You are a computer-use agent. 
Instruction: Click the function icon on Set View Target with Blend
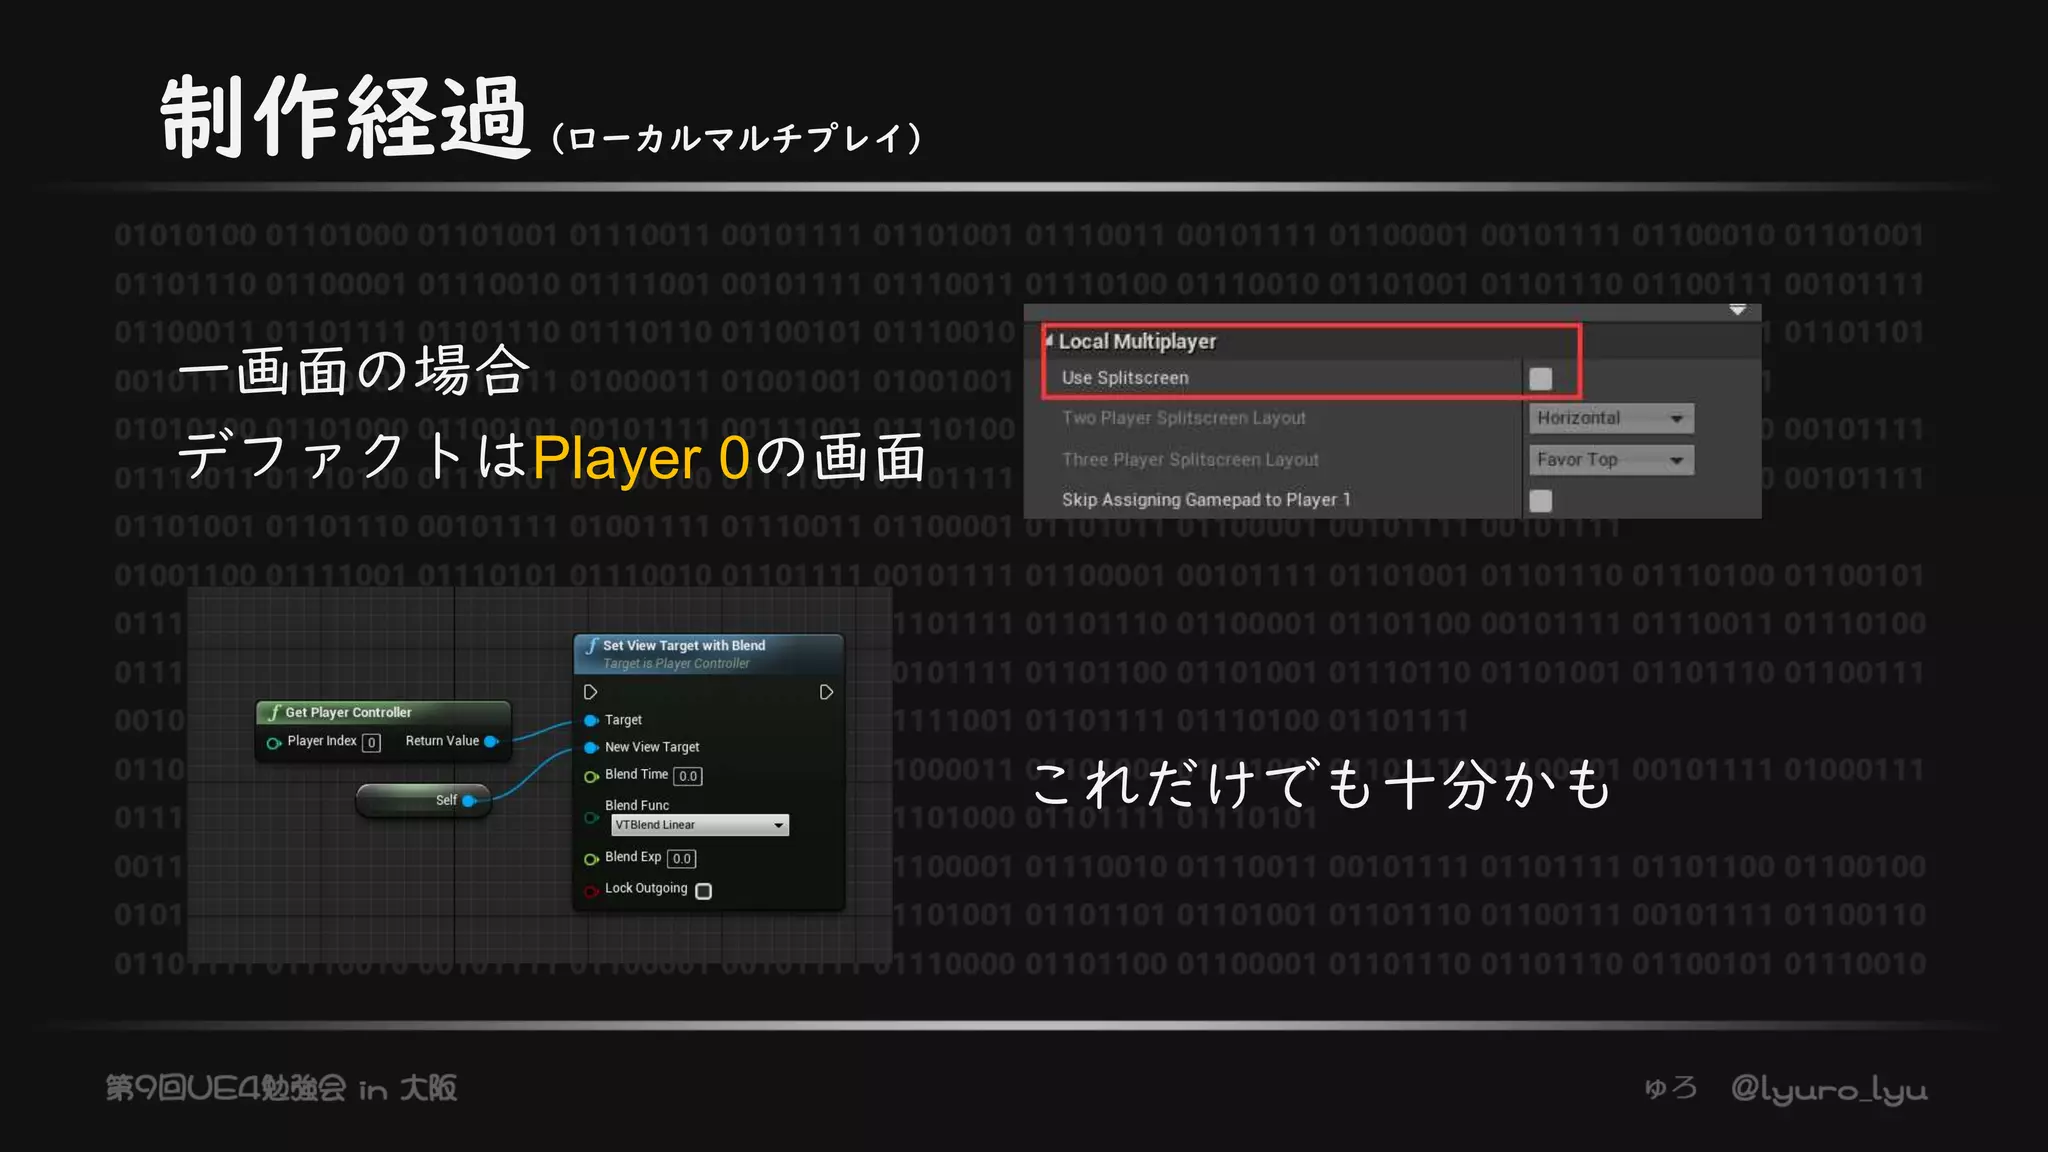coord(592,646)
